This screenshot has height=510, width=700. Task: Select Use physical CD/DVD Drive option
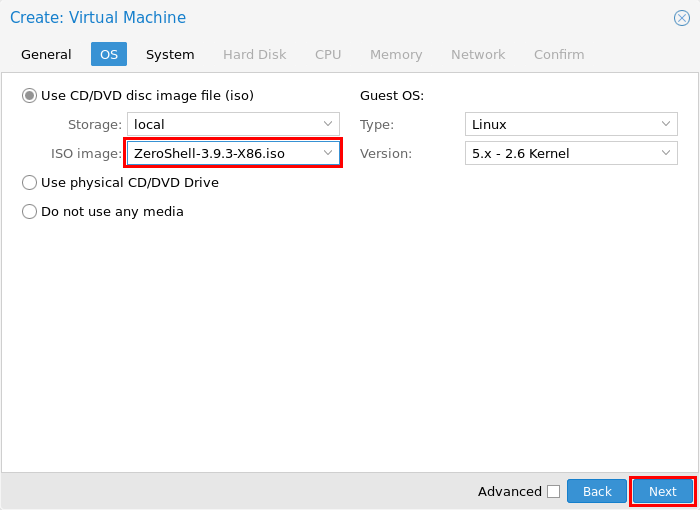coord(29,183)
